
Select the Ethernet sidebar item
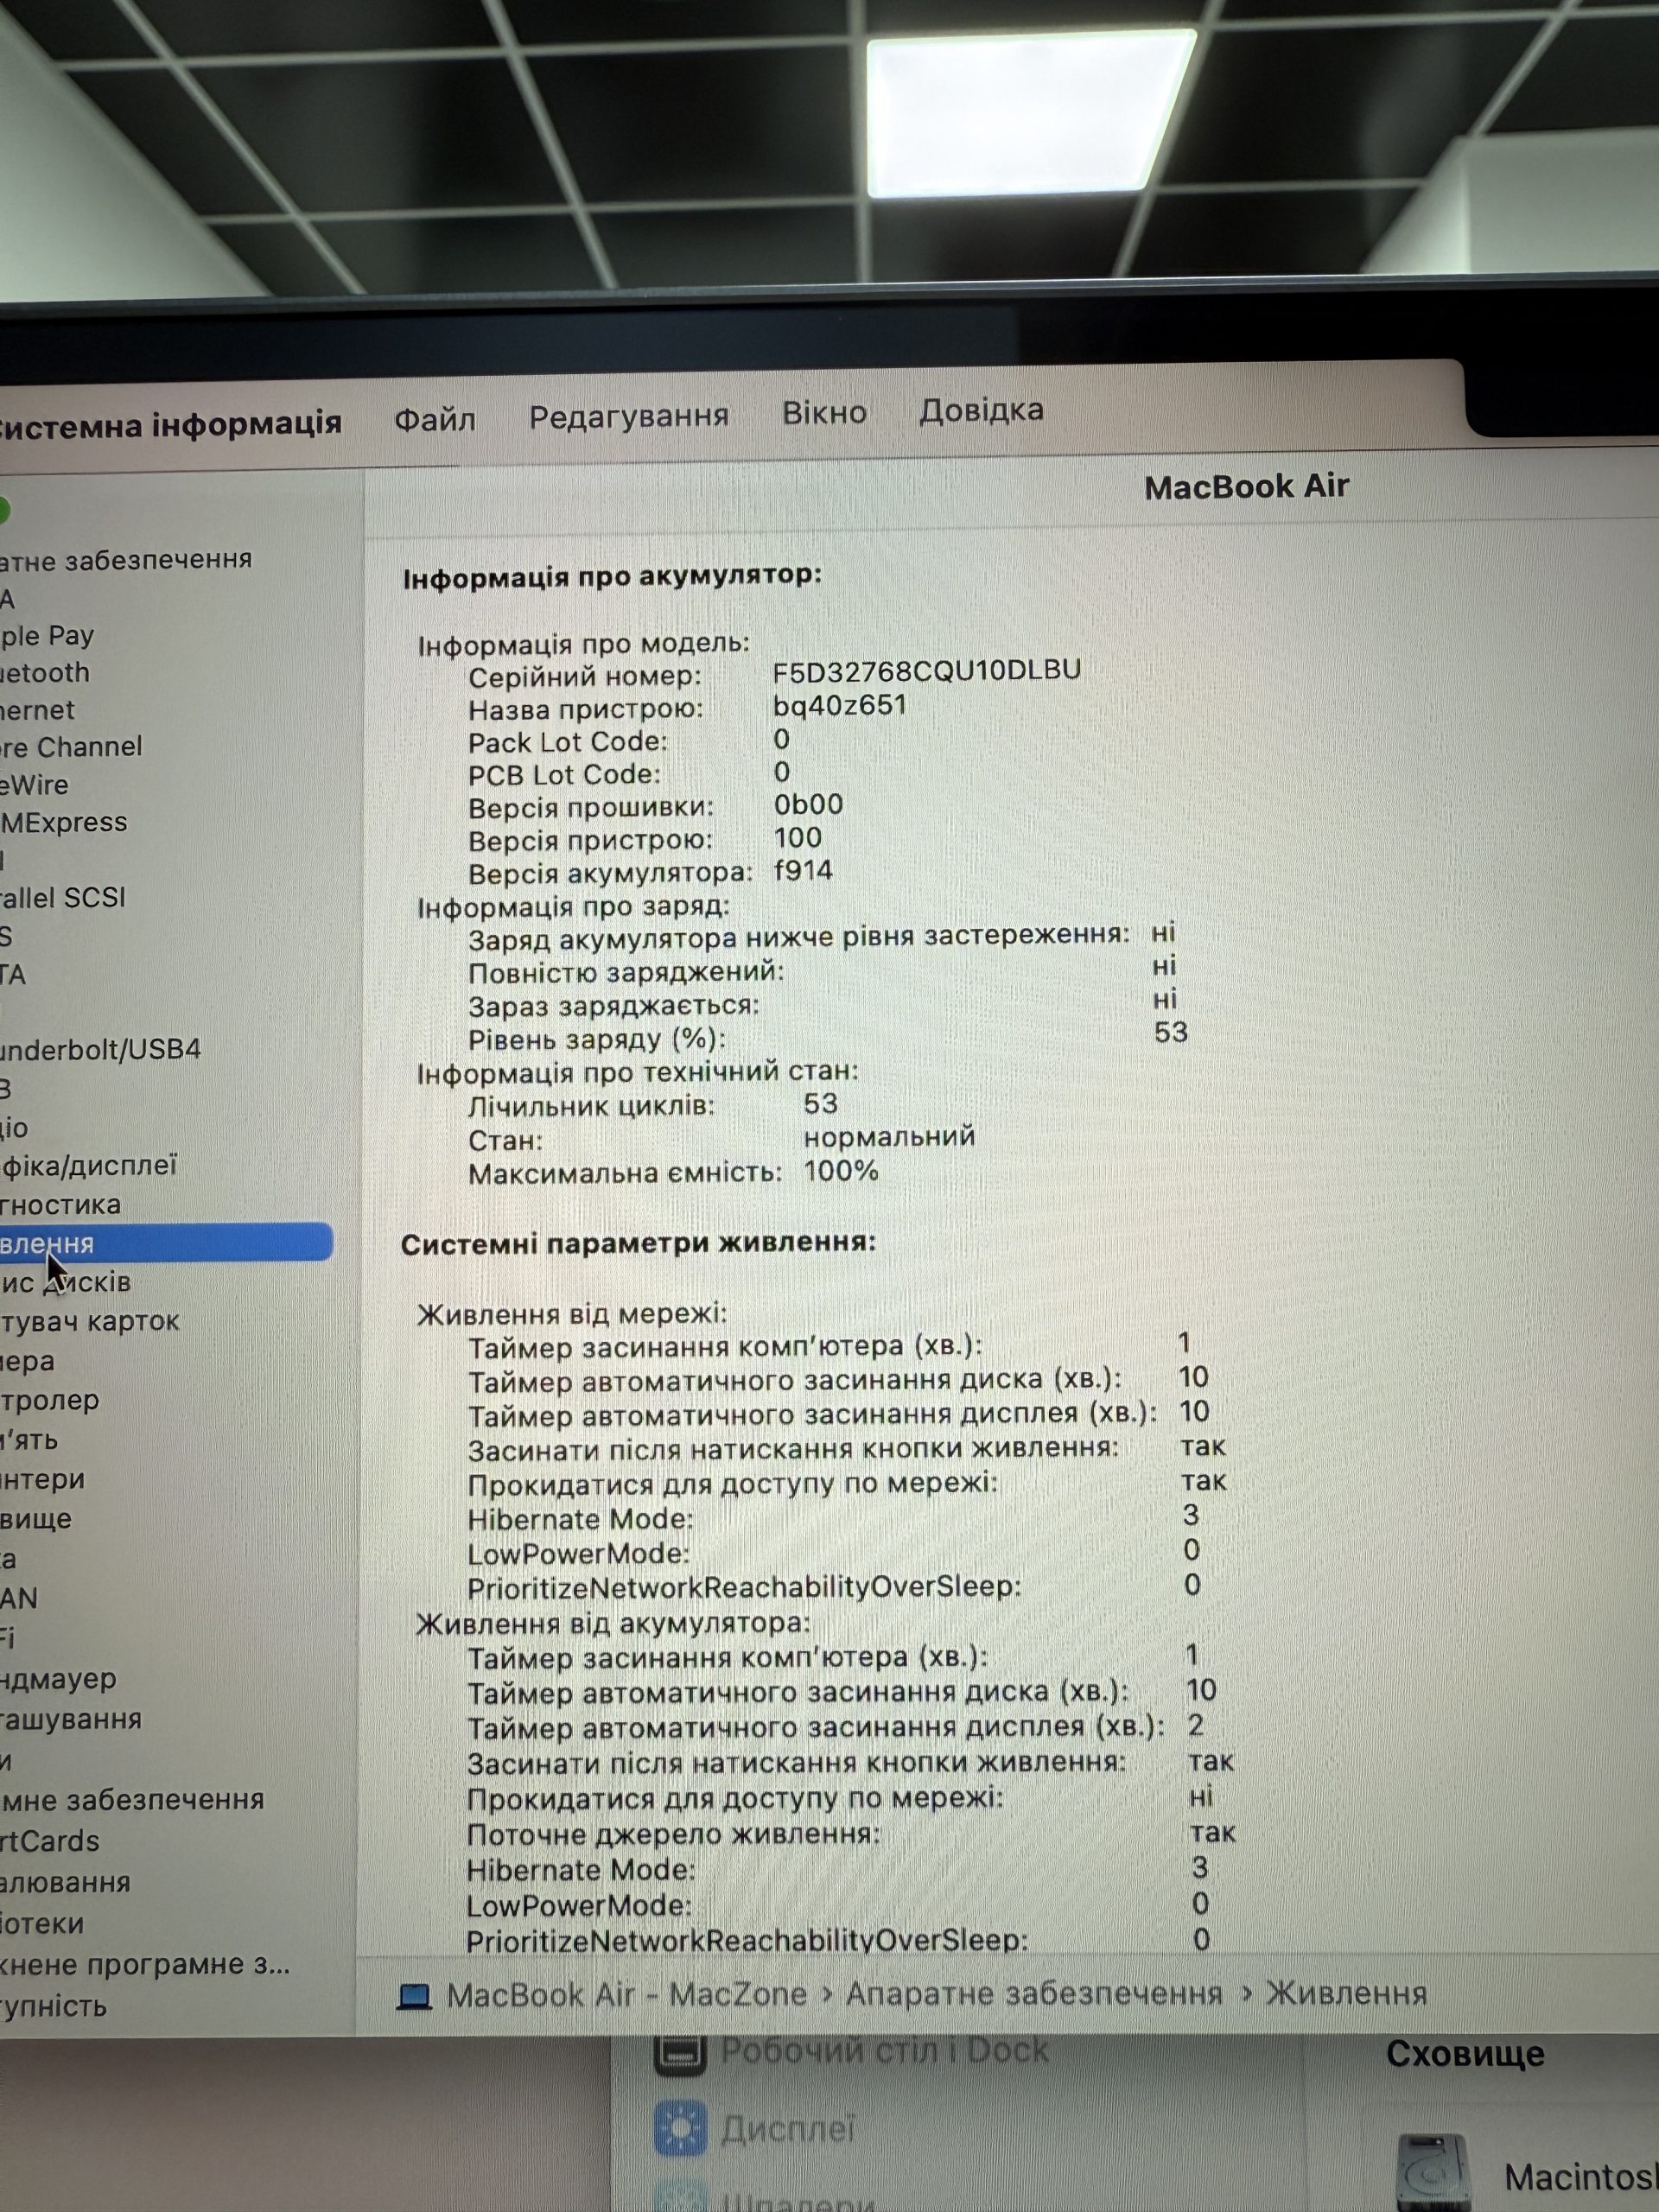pos(37,710)
